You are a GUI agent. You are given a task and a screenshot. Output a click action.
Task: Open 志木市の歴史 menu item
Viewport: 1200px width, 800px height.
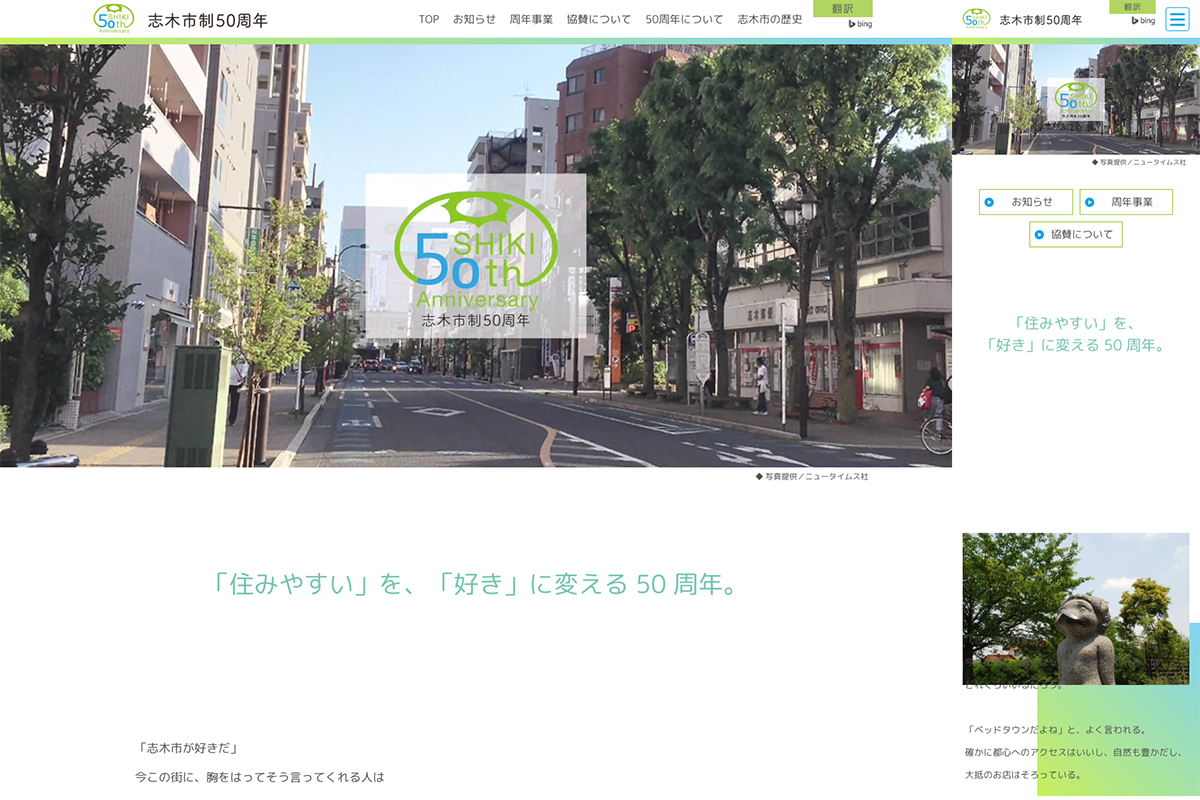tap(769, 20)
